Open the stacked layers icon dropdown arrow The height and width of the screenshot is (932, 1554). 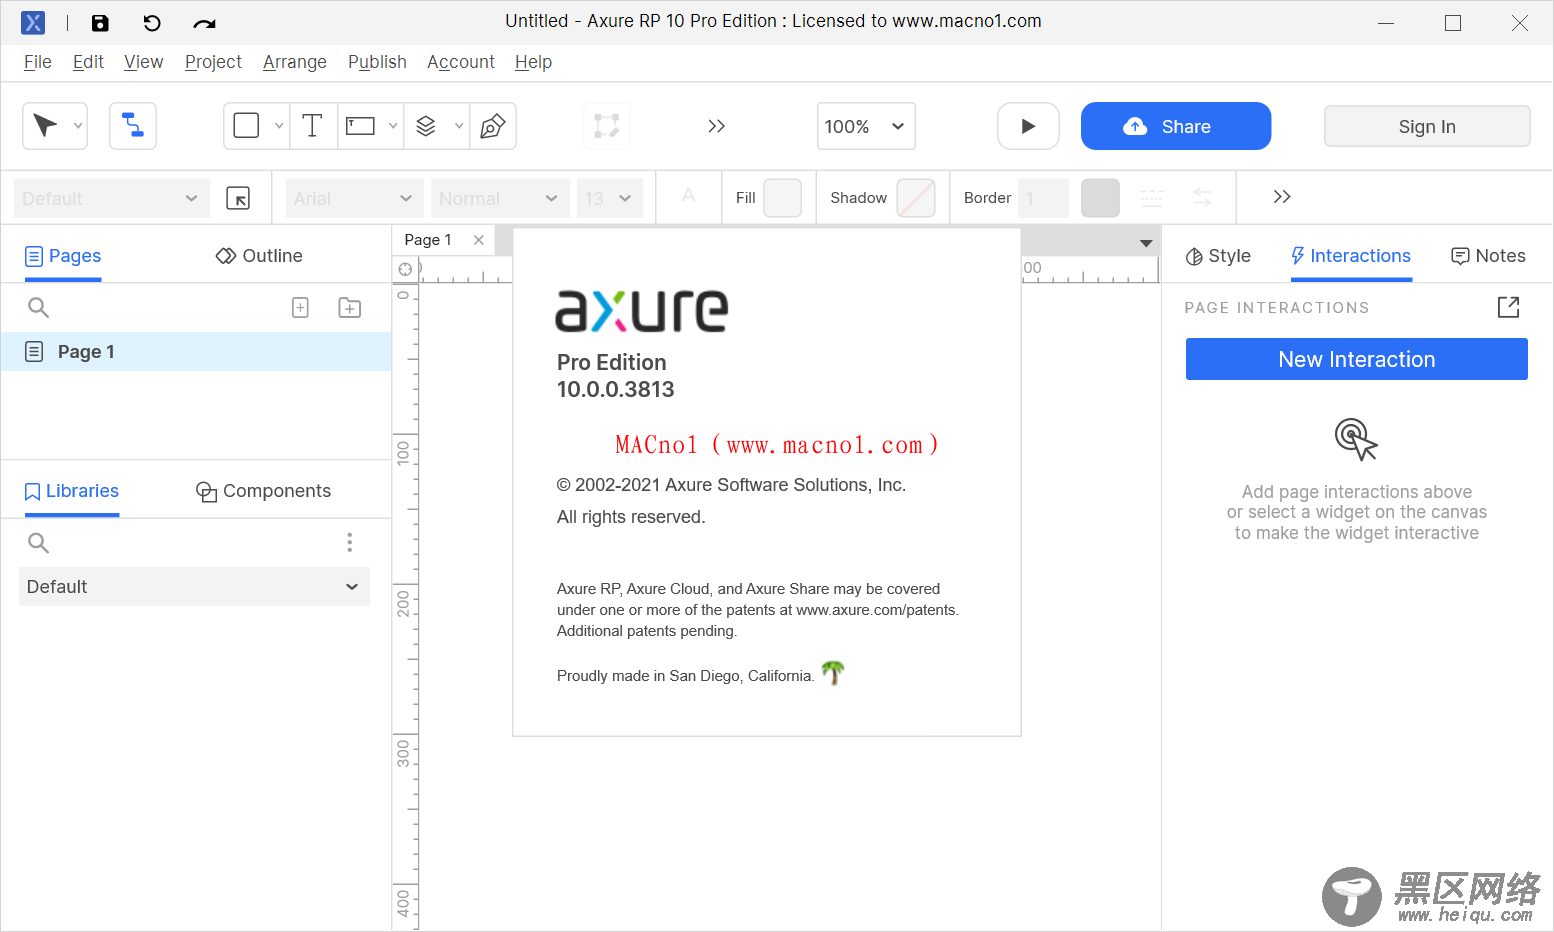click(x=459, y=126)
